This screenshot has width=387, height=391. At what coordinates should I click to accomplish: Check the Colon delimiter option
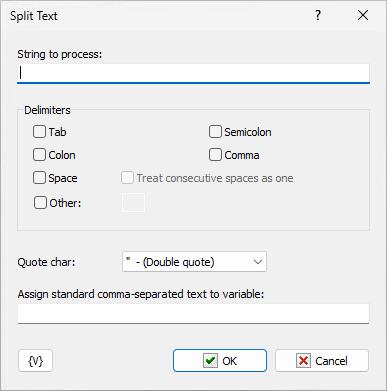(39, 155)
